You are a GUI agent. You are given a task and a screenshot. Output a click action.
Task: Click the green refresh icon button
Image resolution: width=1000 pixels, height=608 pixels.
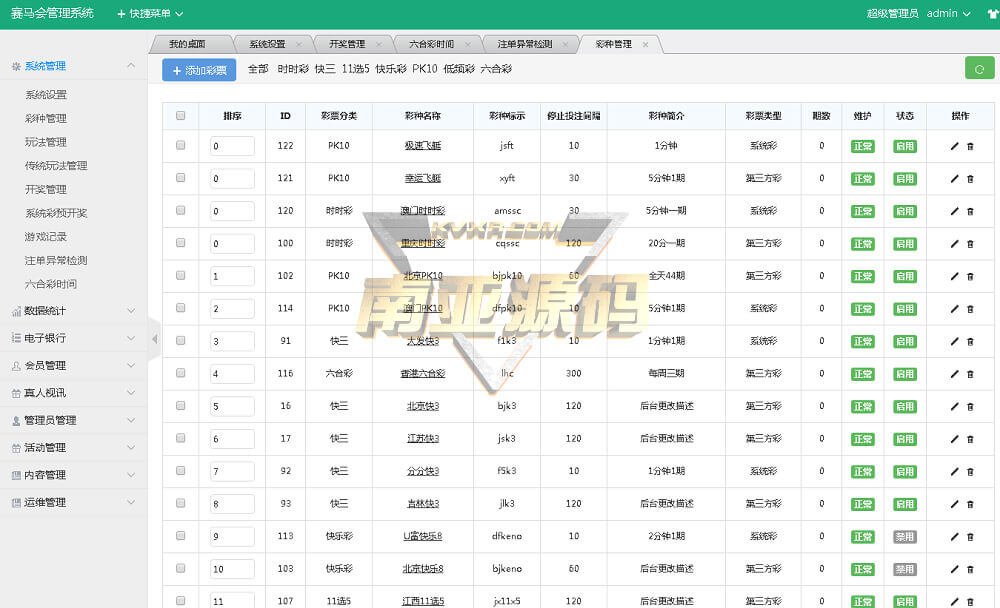[x=979, y=69]
